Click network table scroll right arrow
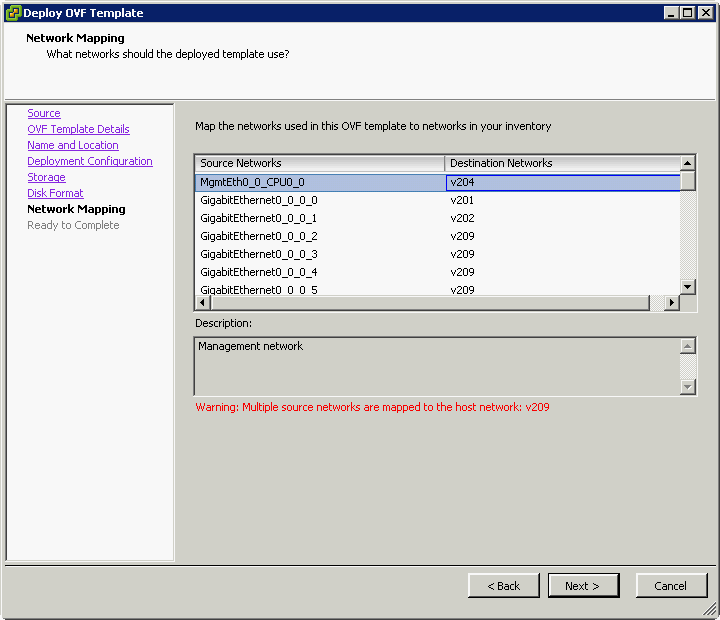Screen dimensions: 720x620 672,303
